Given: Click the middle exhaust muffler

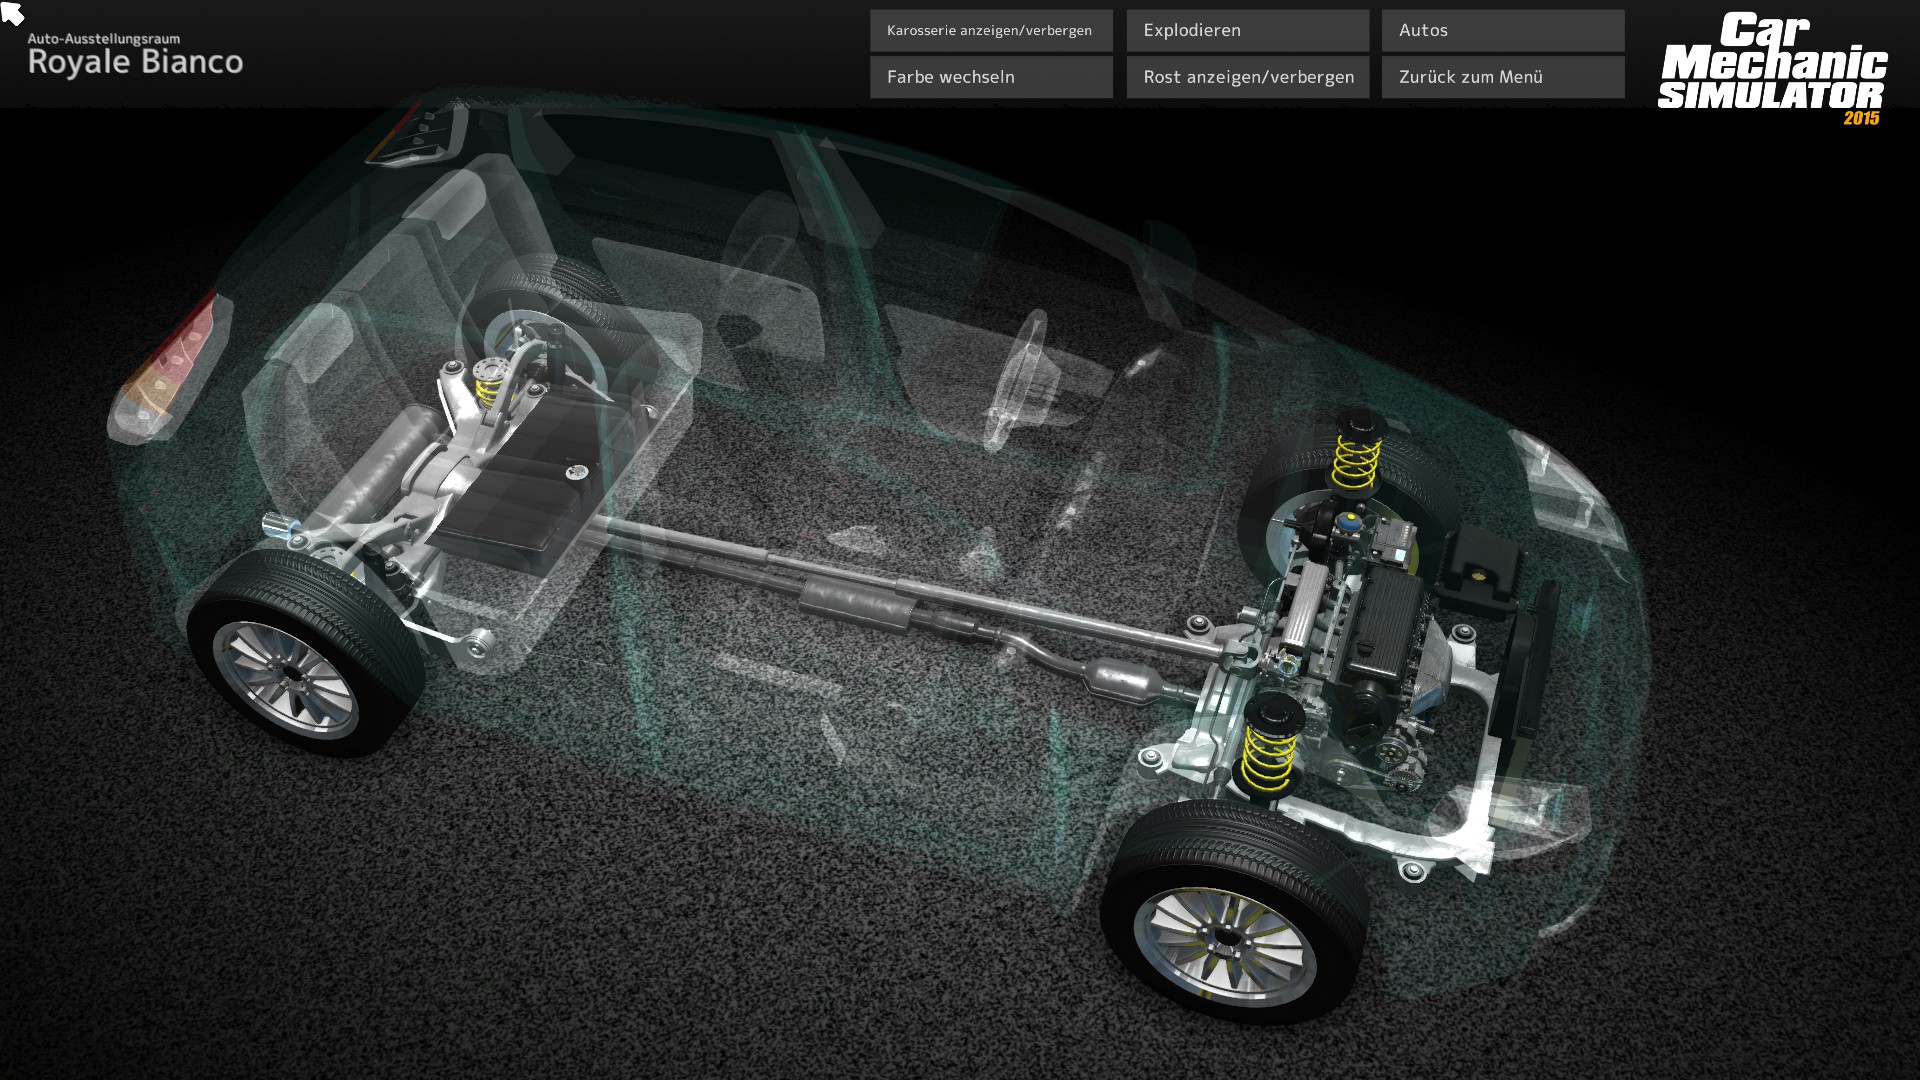Looking at the screenshot, I should click(856, 603).
